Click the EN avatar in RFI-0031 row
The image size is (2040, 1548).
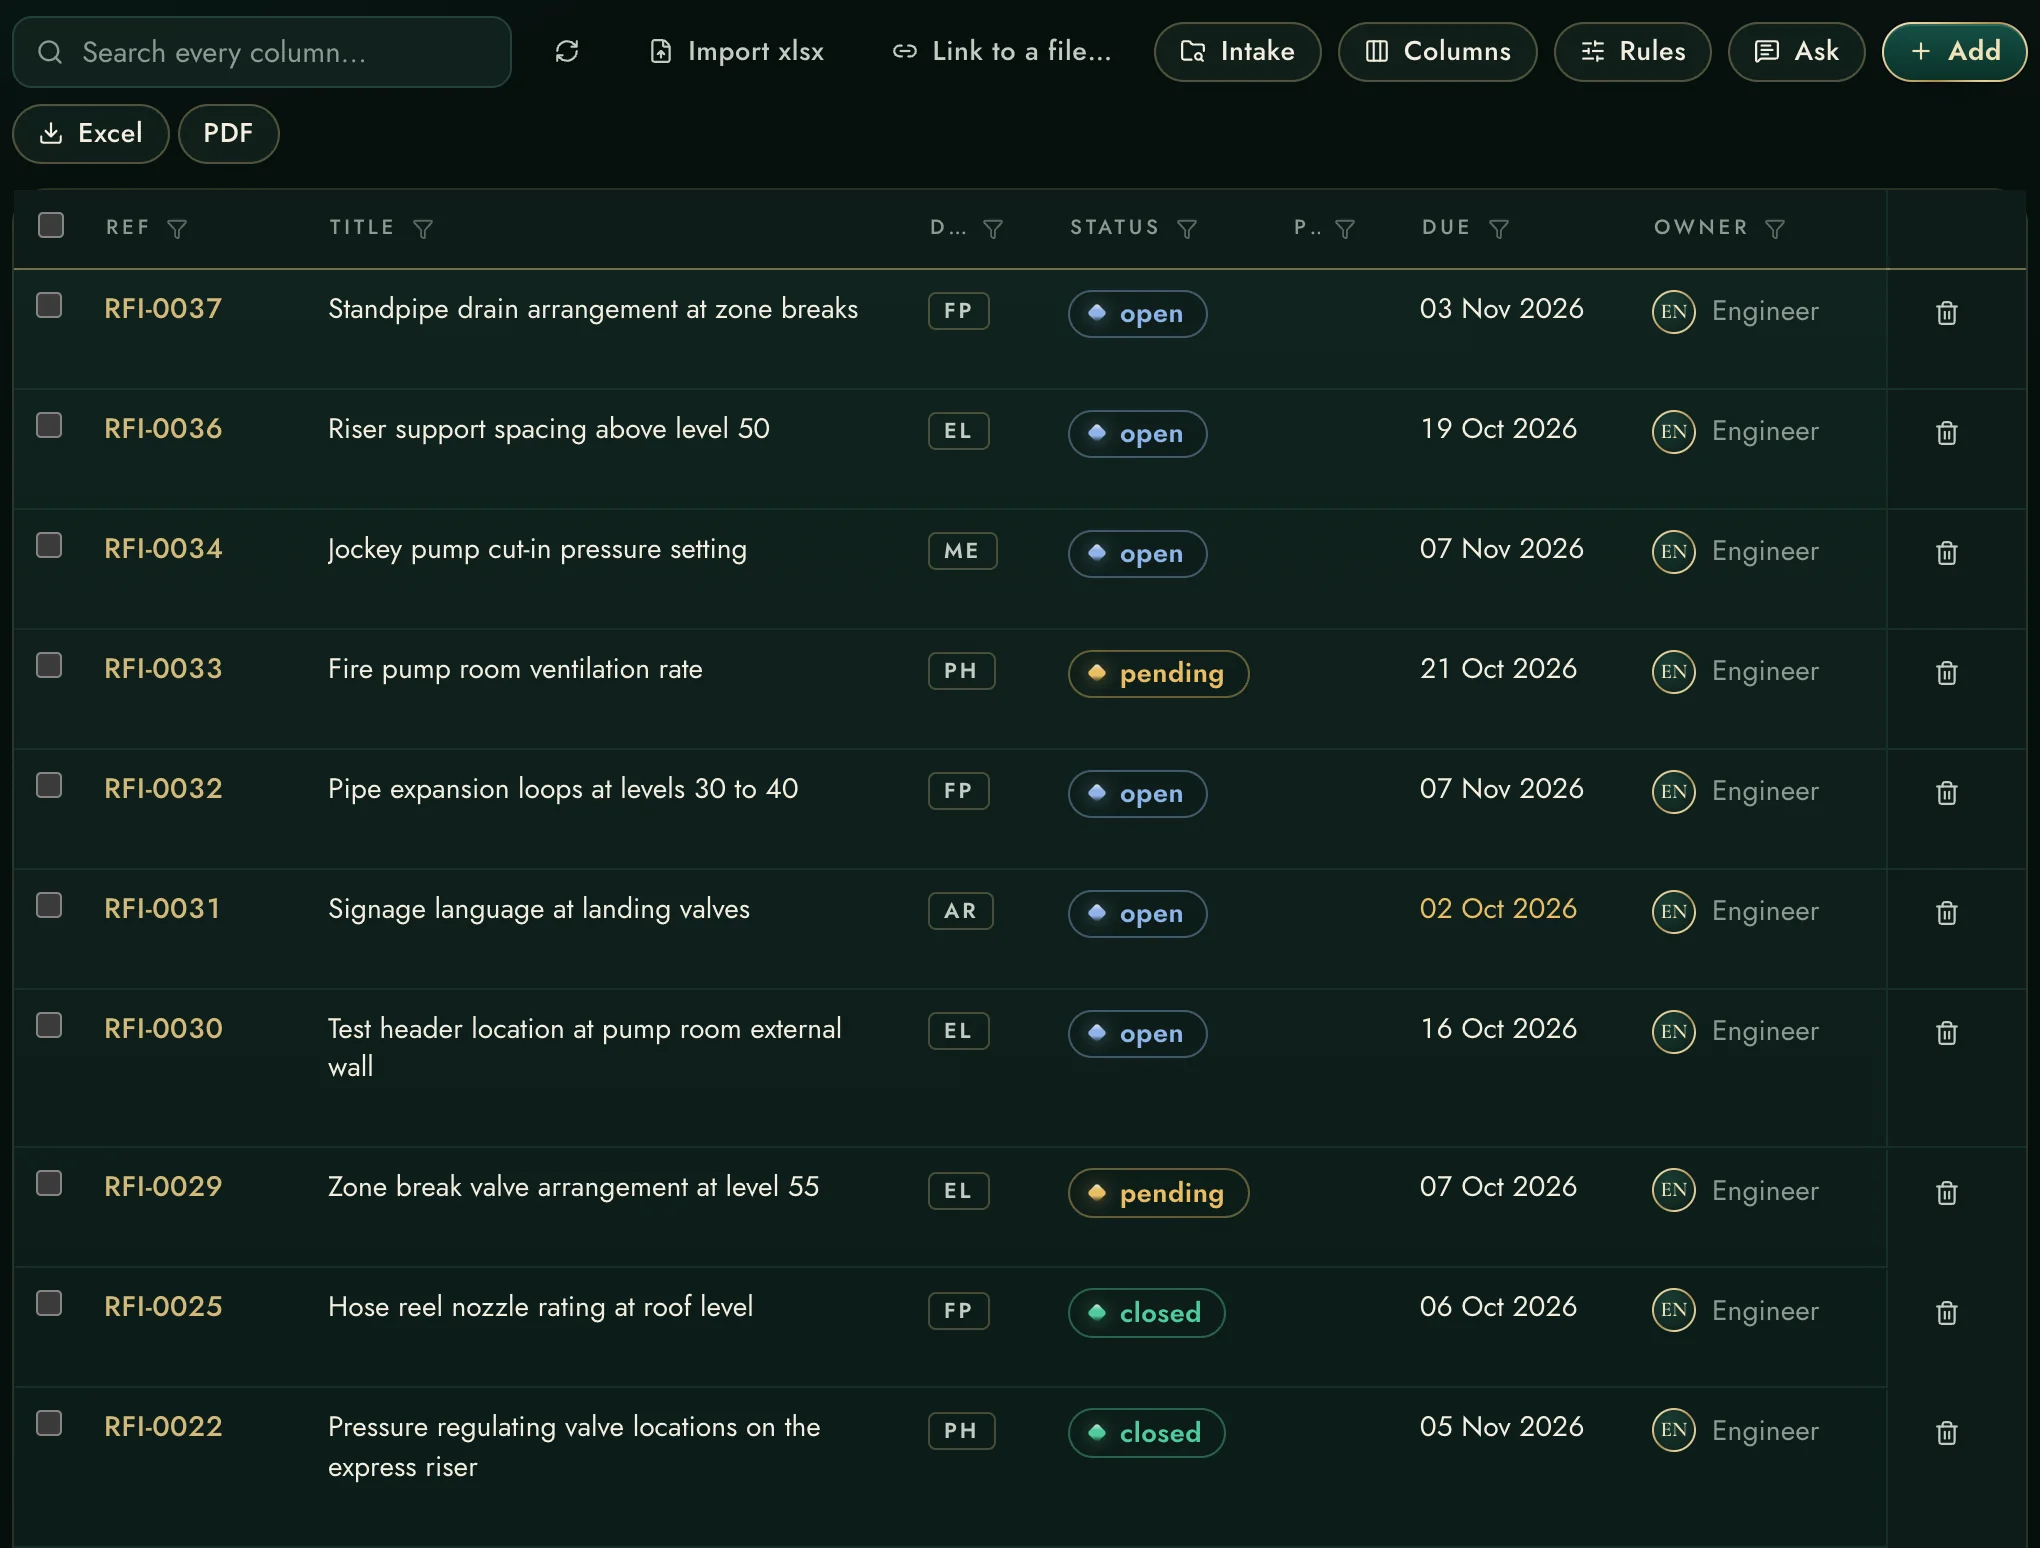(x=1674, y=911)
